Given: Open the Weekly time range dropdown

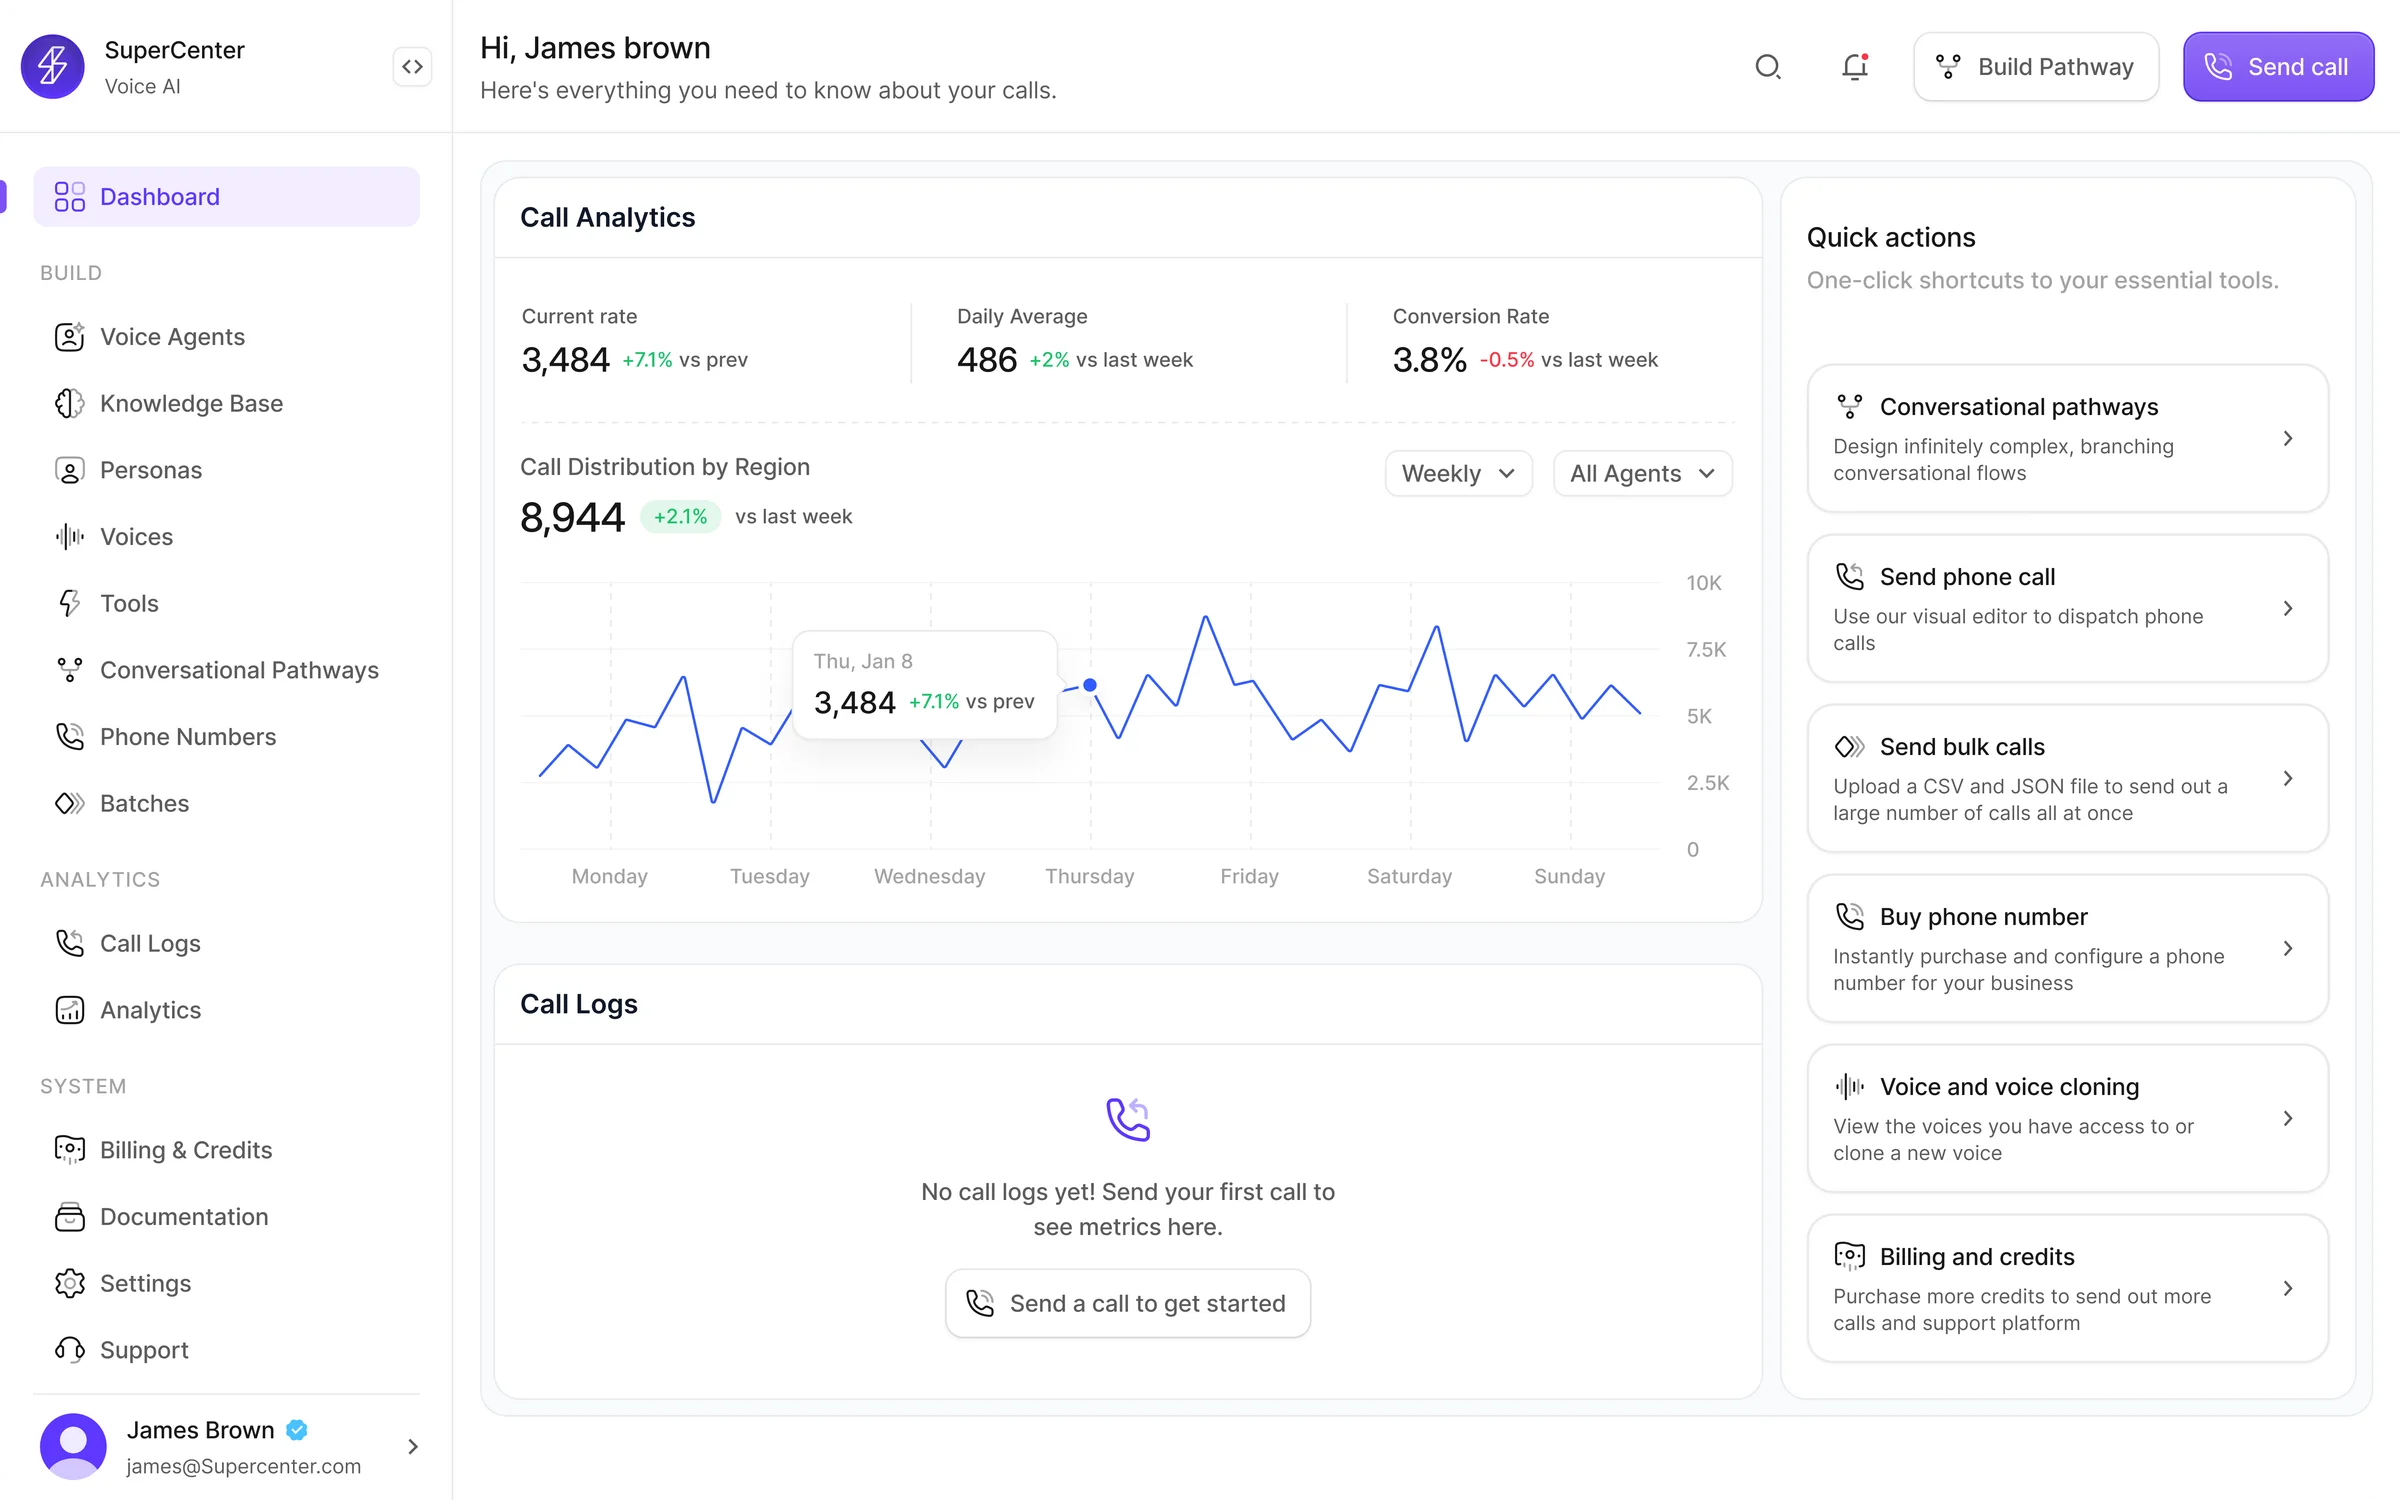Looking at the screenshot, I should (x=1457, y=473).
